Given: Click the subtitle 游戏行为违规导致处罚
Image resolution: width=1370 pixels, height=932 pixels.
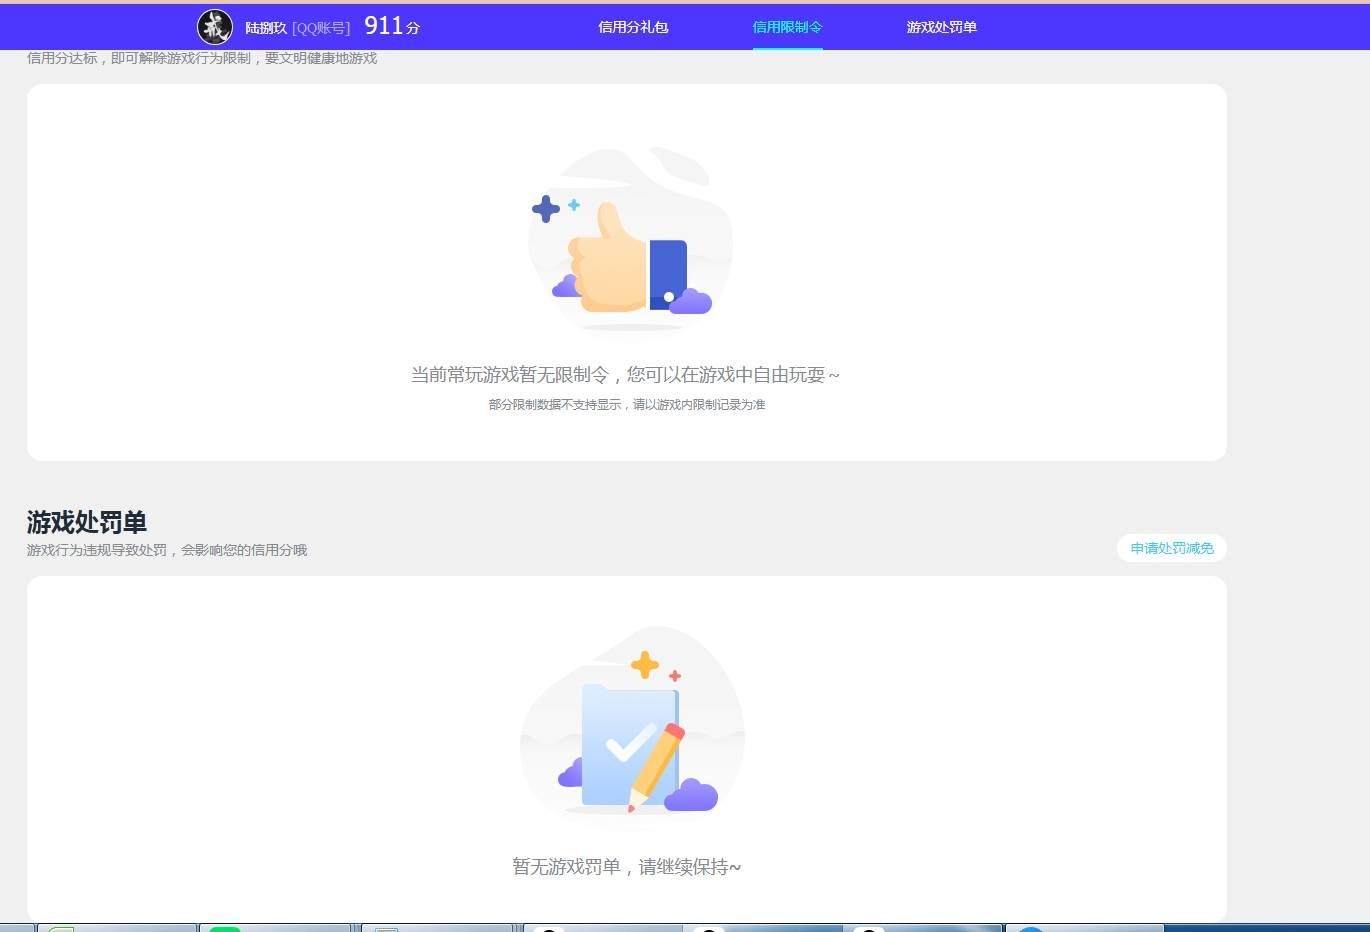Looking at the screenshot, I should tap(97, 550).
